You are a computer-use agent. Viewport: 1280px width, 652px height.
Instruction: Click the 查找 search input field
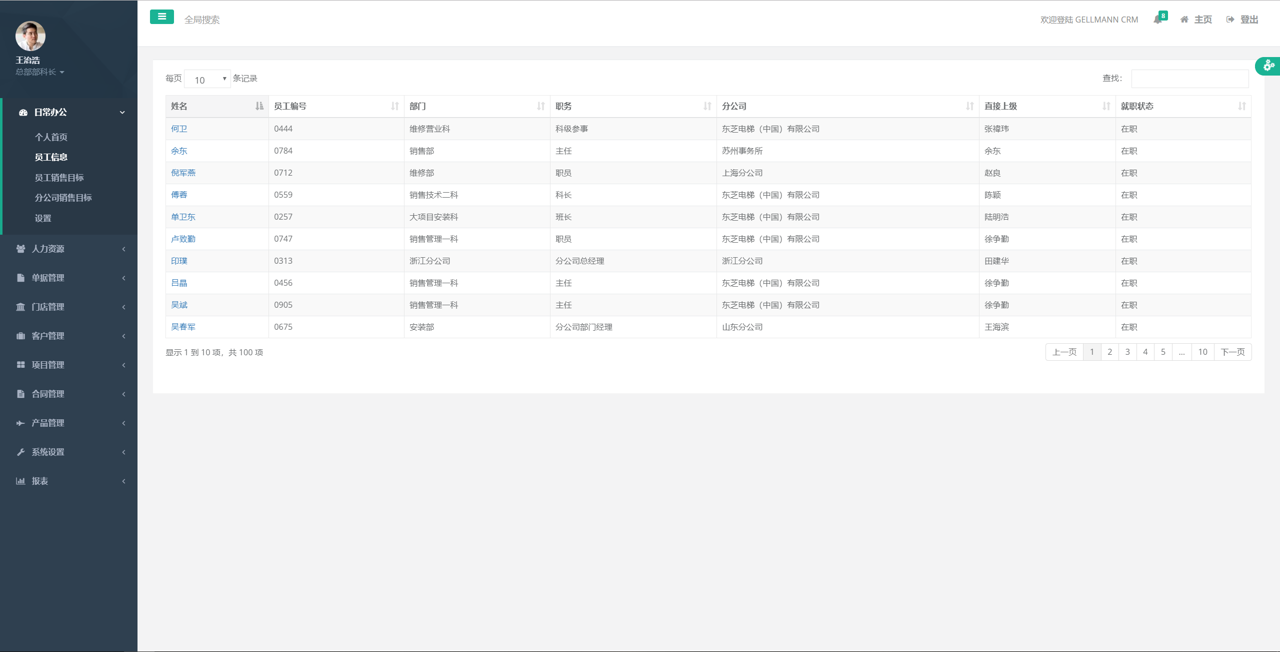(x=1189, y=78)
